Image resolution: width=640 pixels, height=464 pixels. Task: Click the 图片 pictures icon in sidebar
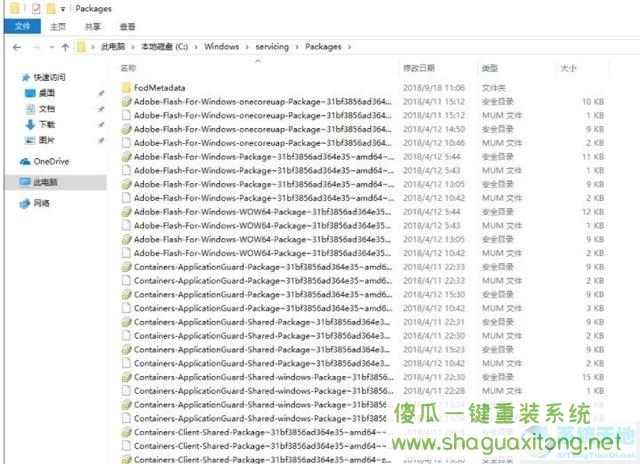(x=30, y=140)
